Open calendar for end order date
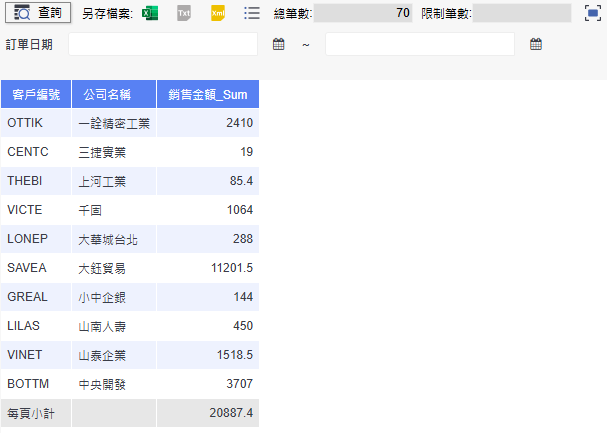This screenshot has height=433, width=607. pyautogui.click(x=536, y=45)
